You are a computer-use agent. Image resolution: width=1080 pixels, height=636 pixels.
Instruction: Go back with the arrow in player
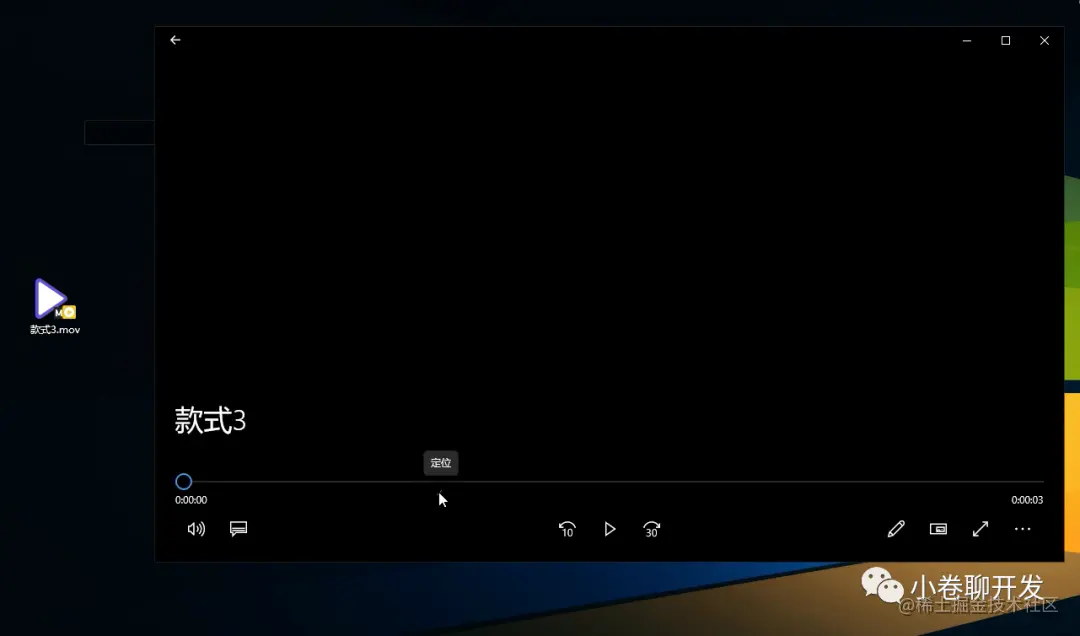(175, 40)
